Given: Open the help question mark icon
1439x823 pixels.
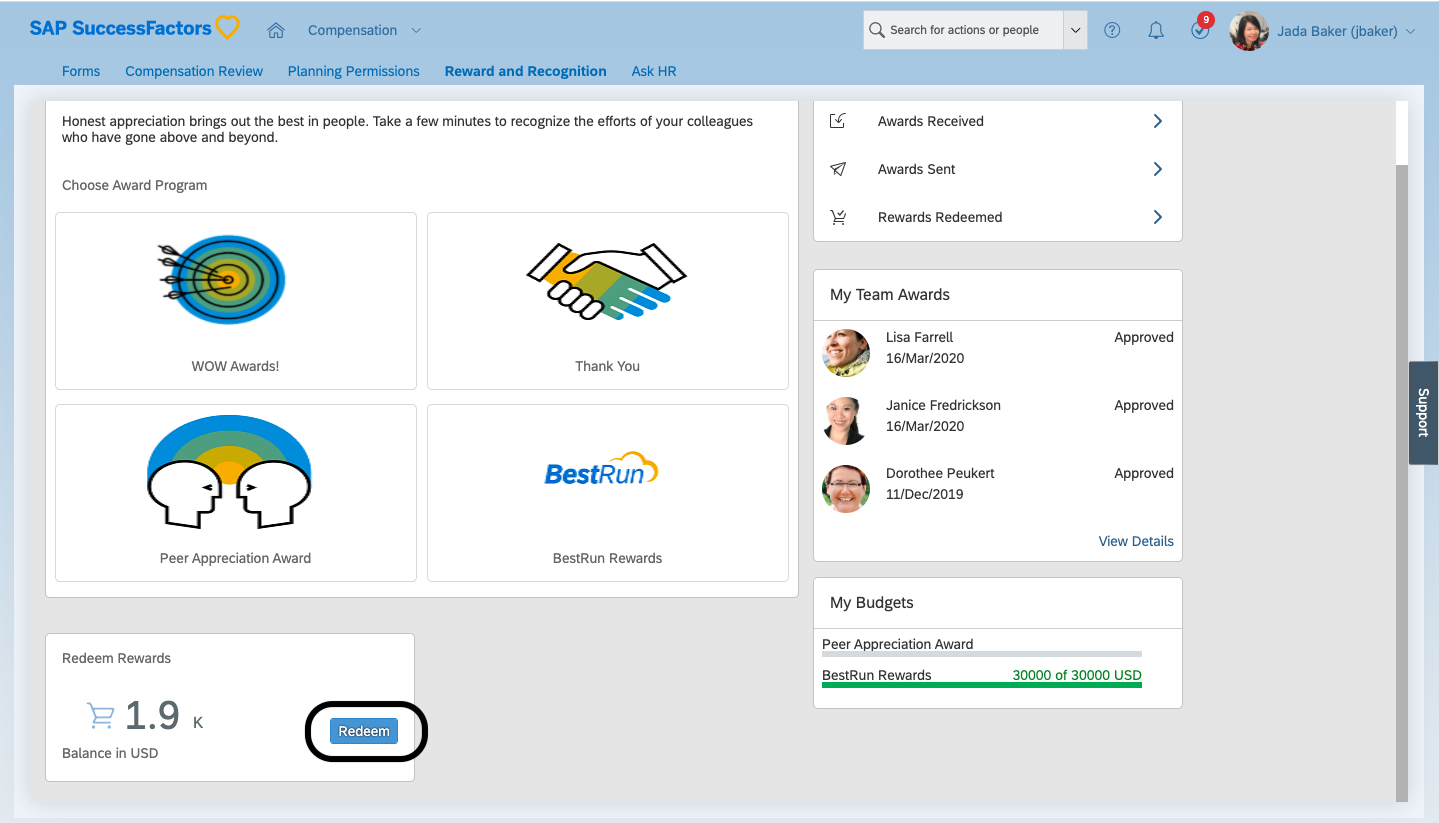Looking at the screenshot, I should click(x=1112, y=30).
